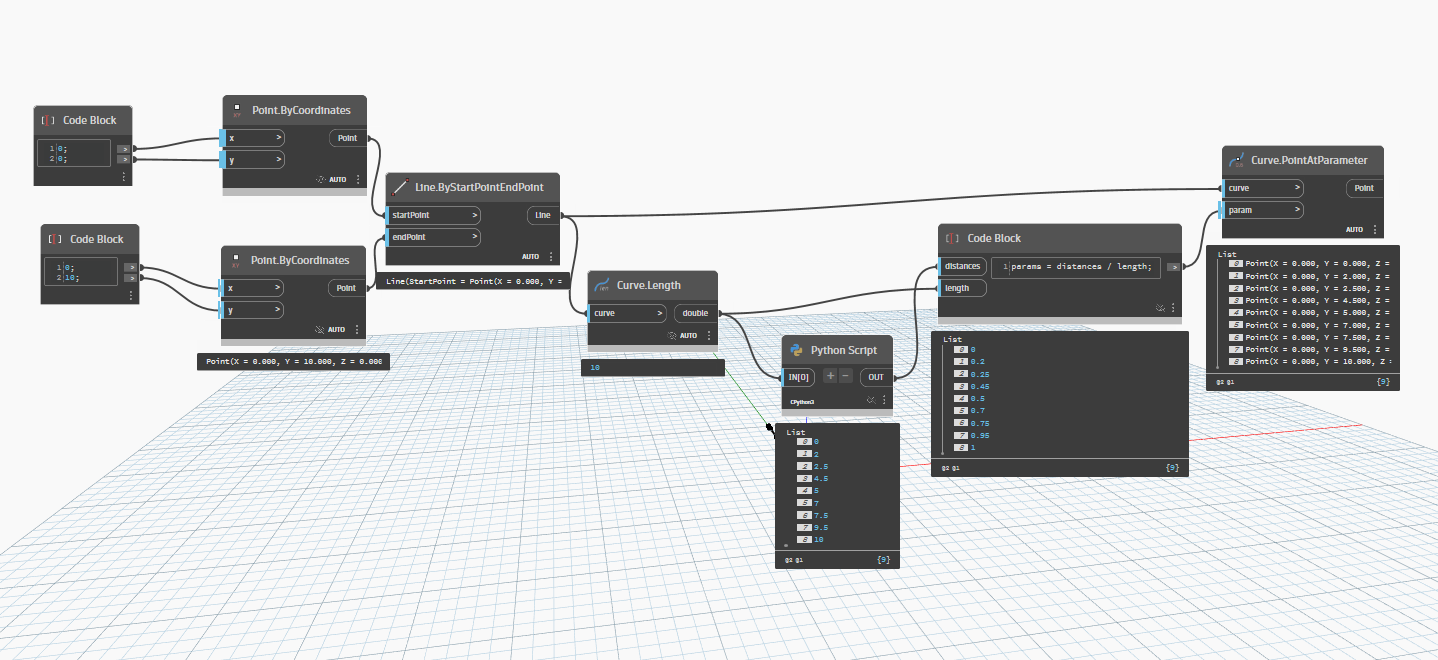The image size is (1438, 660).
Task: Click code field with params = distances / length
Action: (1076, 267)
